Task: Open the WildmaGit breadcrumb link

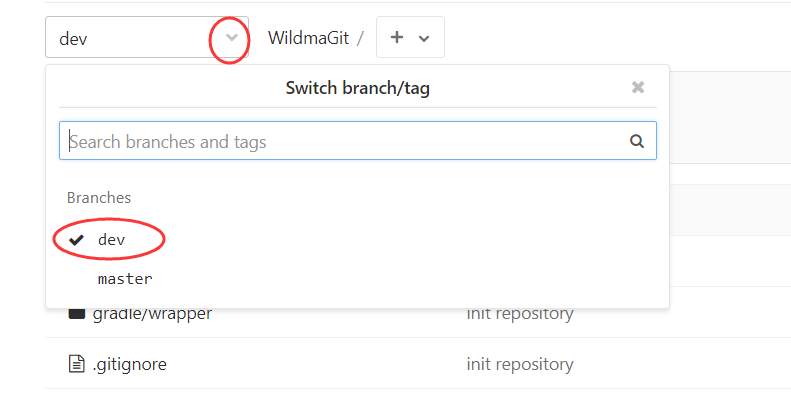Action: (x=308, y=38)
